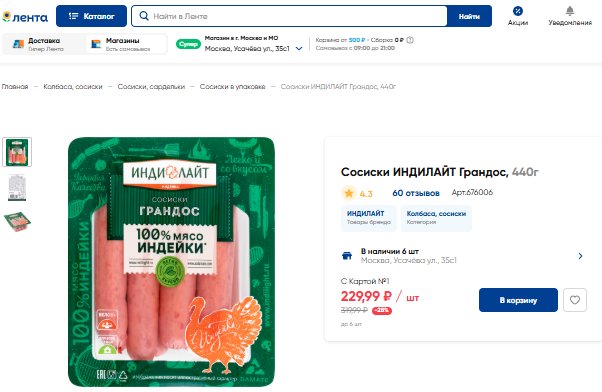This screenshot has height=392, width=602.
Task: Open the Каталог menu
Action: pos(91,16)
